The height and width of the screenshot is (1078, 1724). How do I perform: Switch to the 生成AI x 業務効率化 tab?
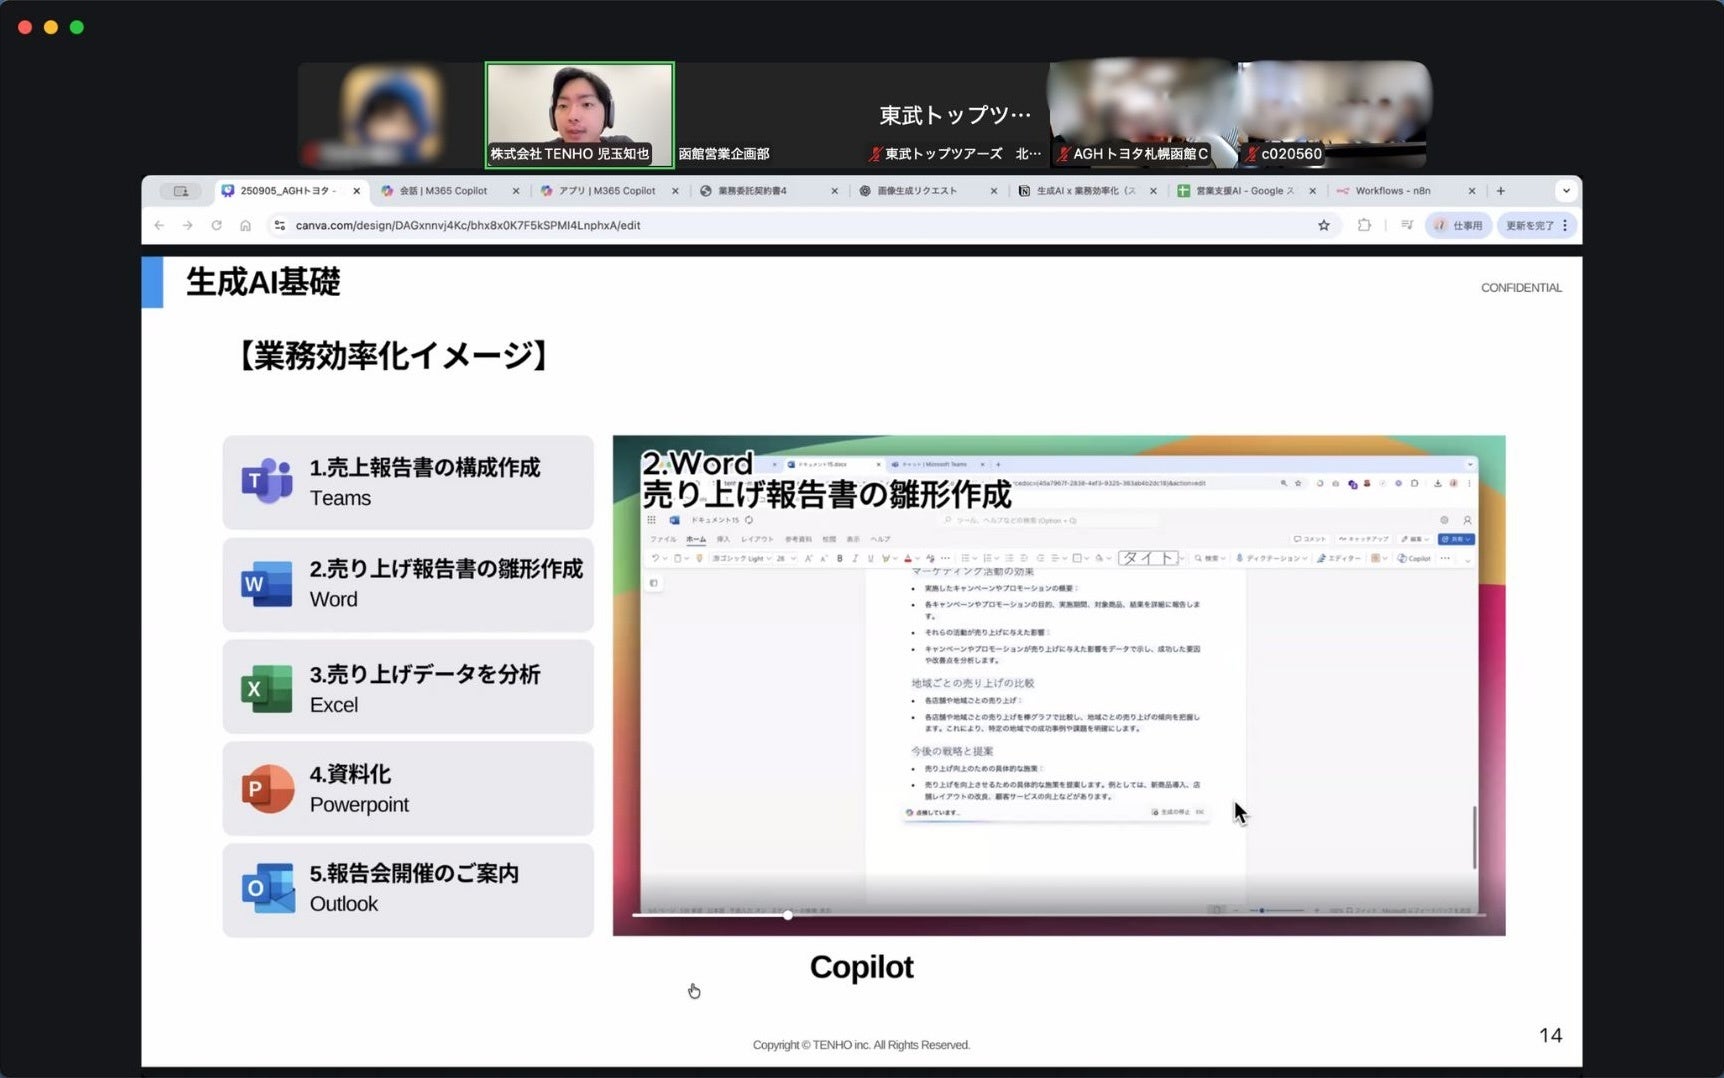click(x=1085, y=191)
